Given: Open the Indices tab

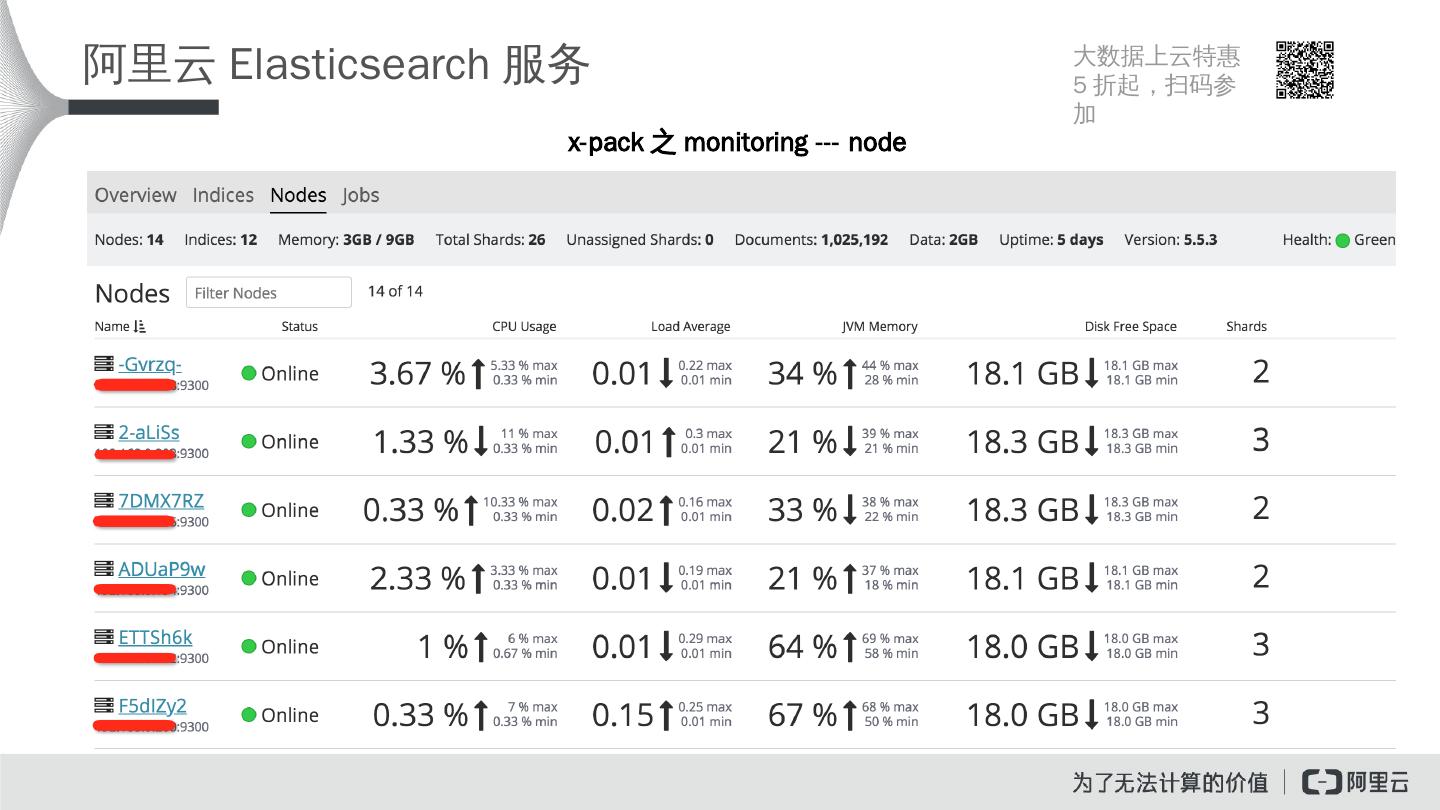Looking at the screenshot, I should point(223,195).
